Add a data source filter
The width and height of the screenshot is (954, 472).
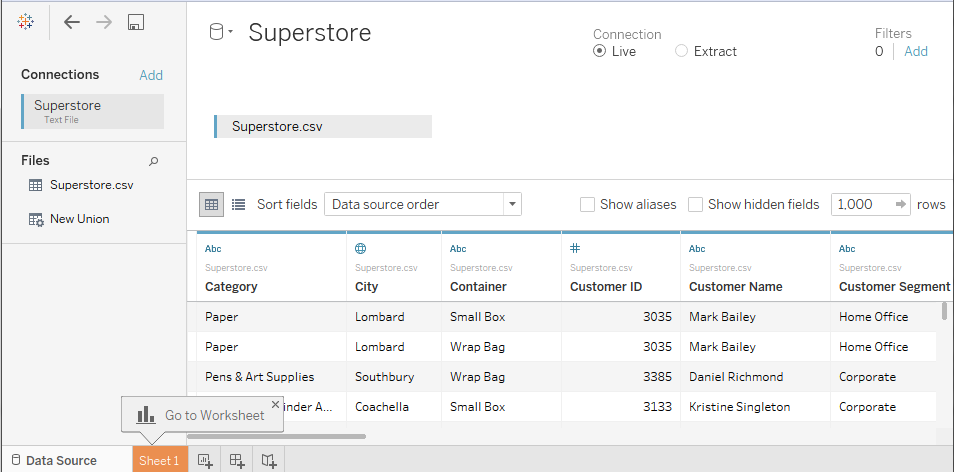[916, 51]
